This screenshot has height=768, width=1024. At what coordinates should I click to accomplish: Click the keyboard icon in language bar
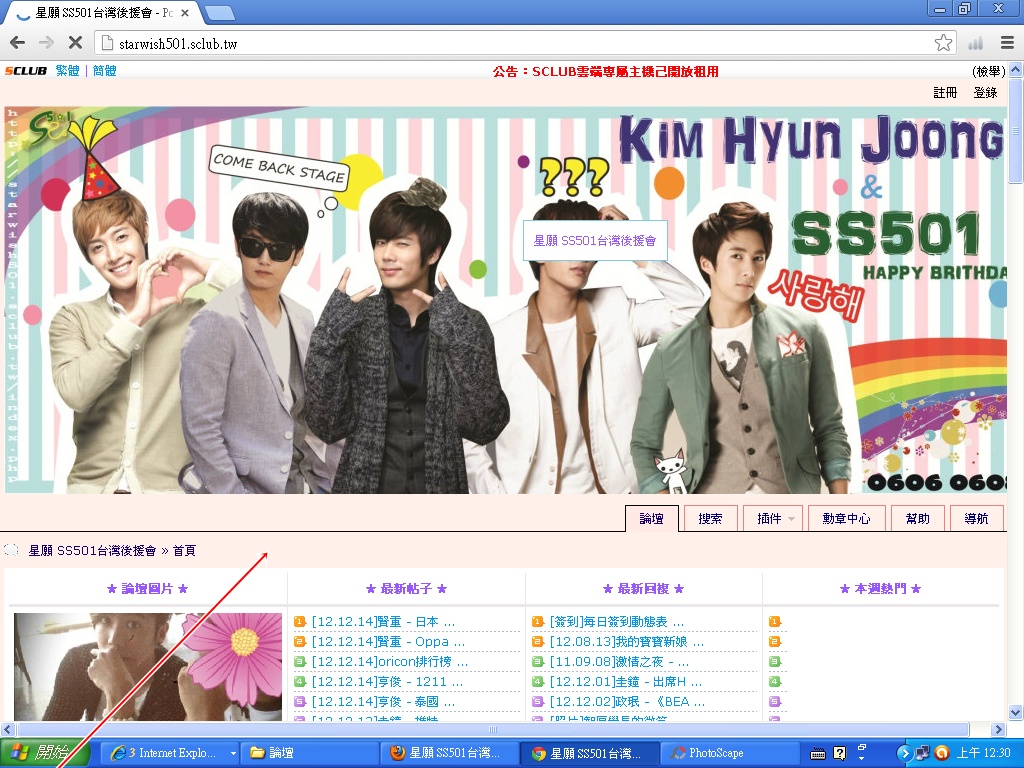tap(818, 754)
